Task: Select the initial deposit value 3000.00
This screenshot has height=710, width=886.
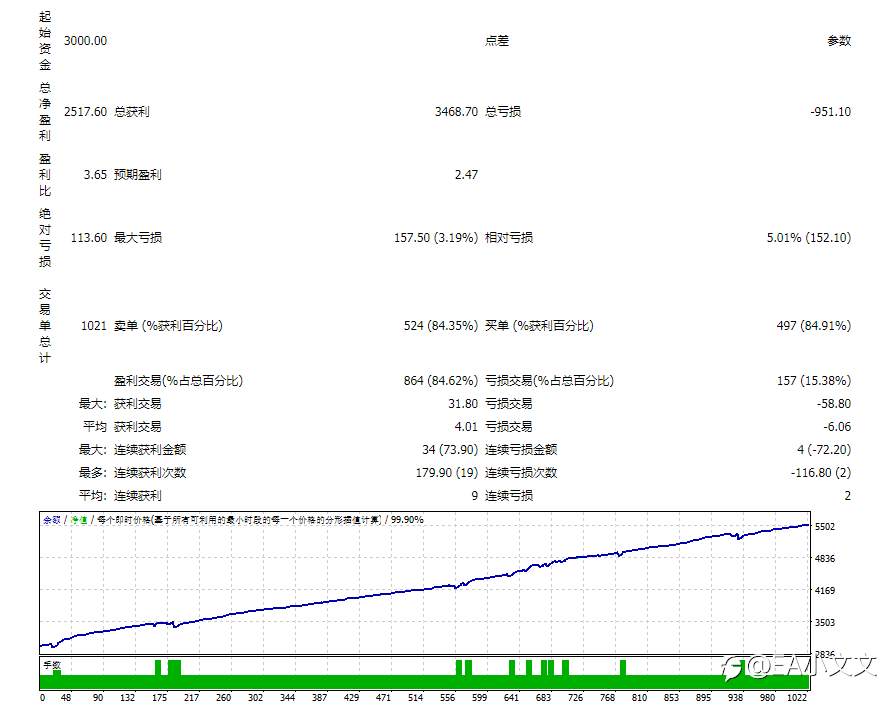Action: (x=85, y=41)
